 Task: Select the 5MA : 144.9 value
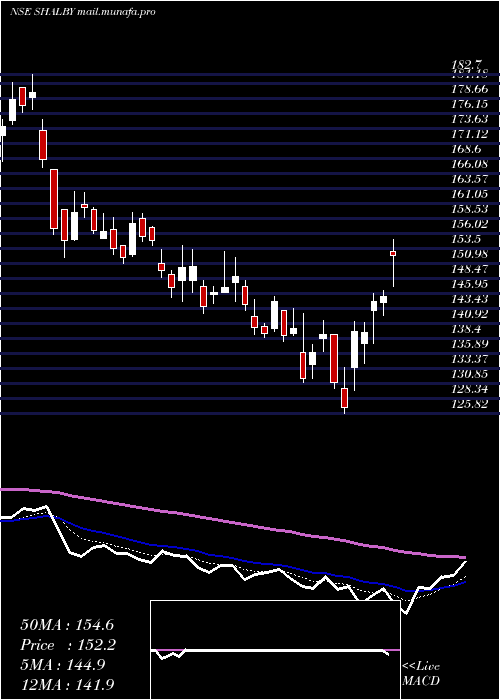coord(63,665)
